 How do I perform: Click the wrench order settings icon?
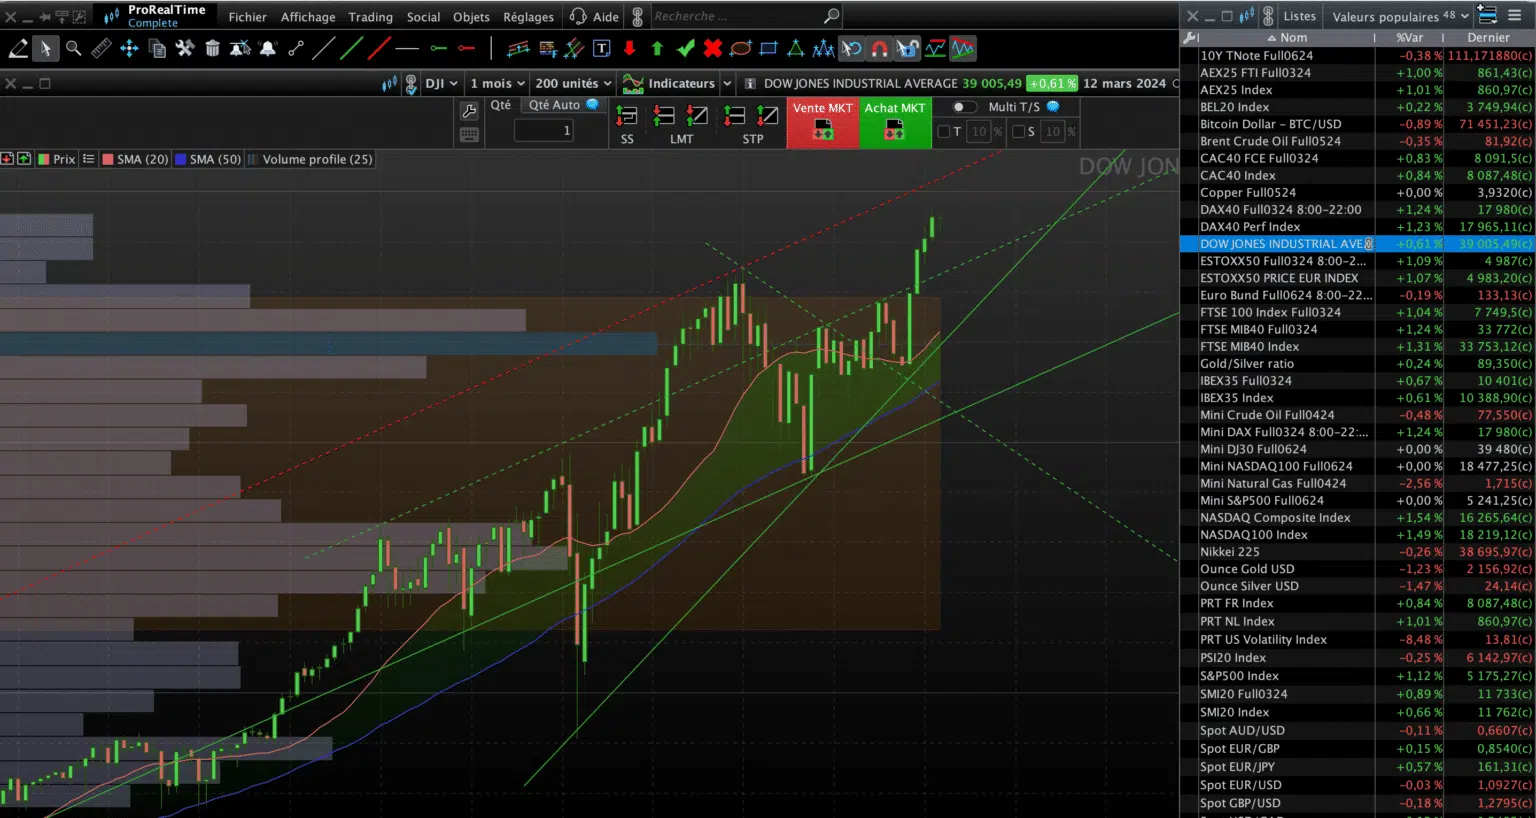click(x=469, y=110)
